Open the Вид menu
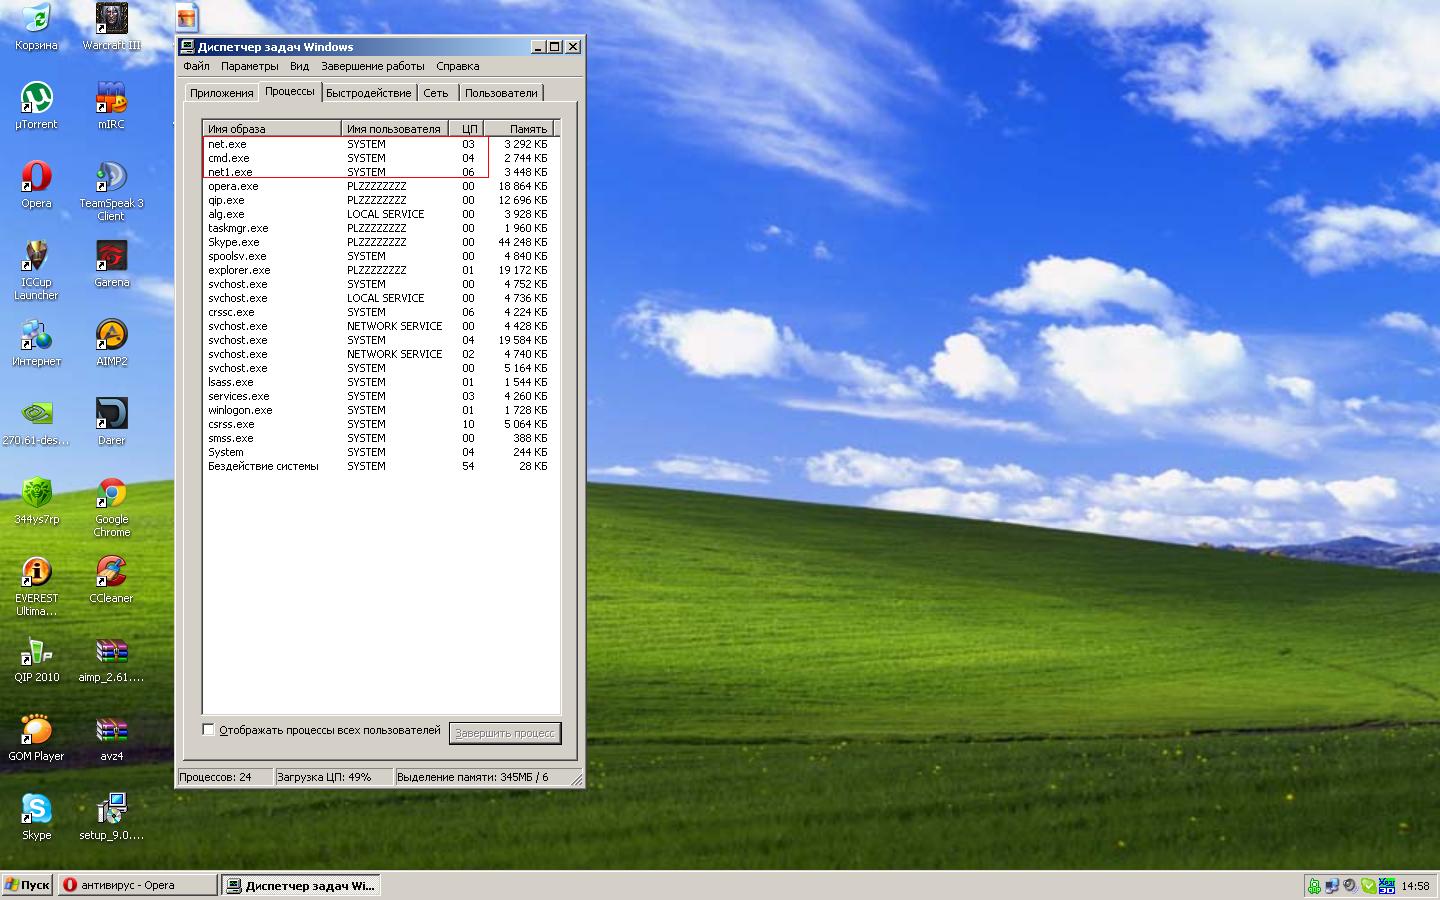The width and height of the screenshot is (1440, 900). click(x=299, y=66)
